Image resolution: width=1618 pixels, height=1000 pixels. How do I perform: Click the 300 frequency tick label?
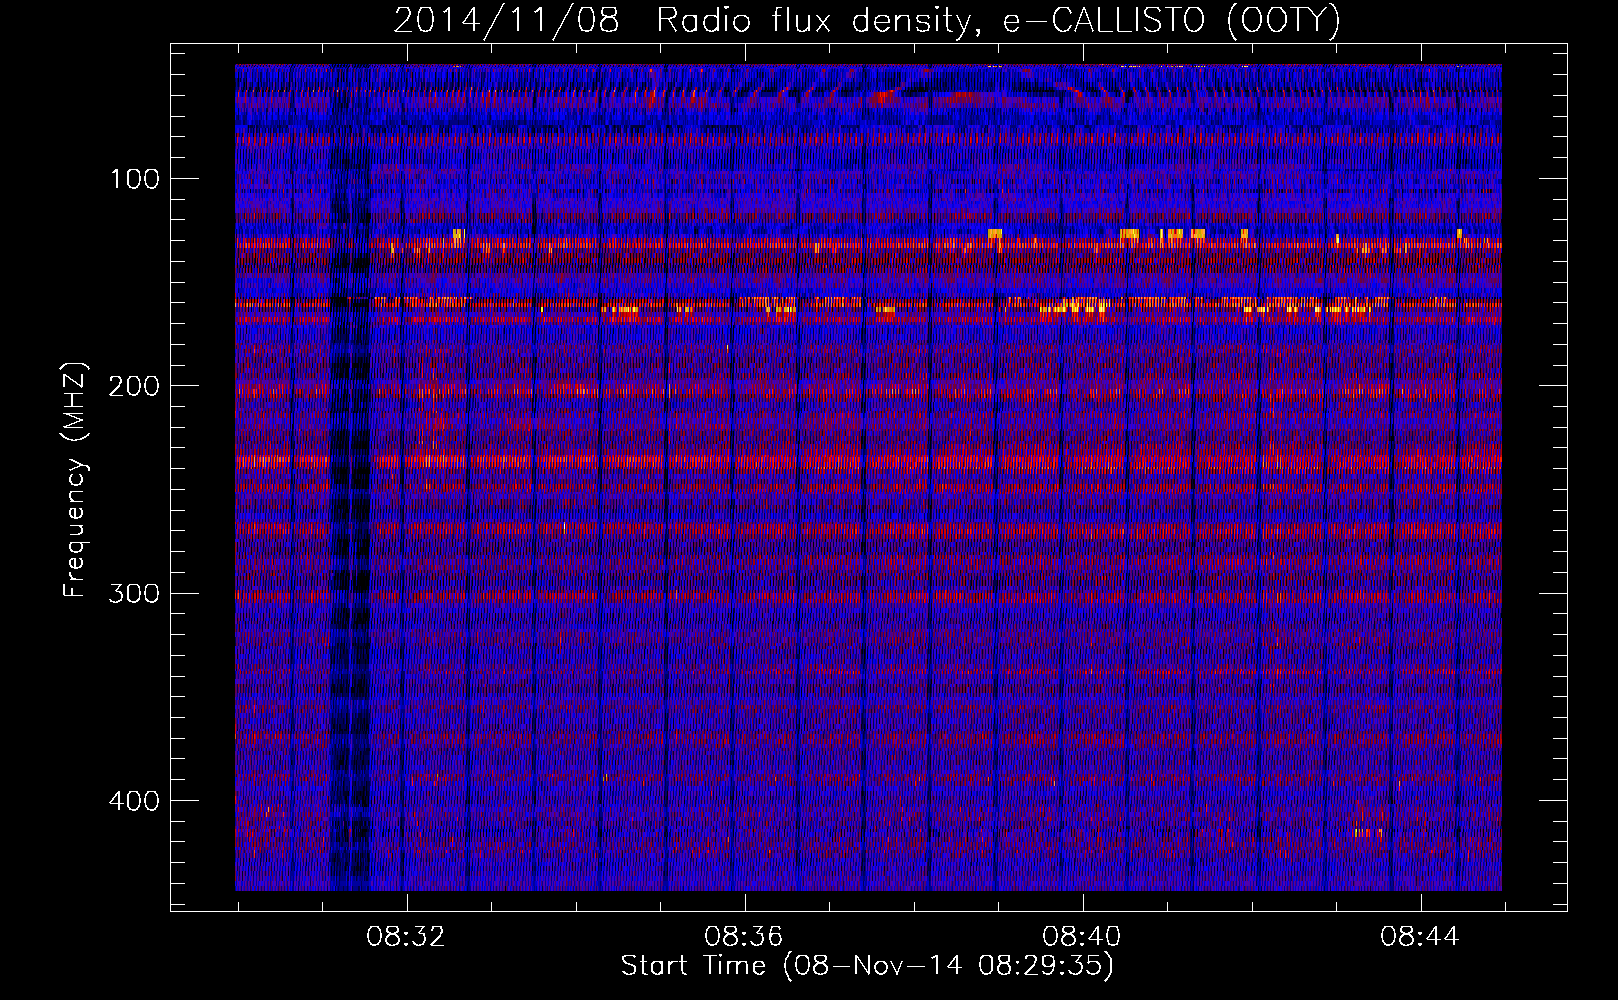[134, 593]
